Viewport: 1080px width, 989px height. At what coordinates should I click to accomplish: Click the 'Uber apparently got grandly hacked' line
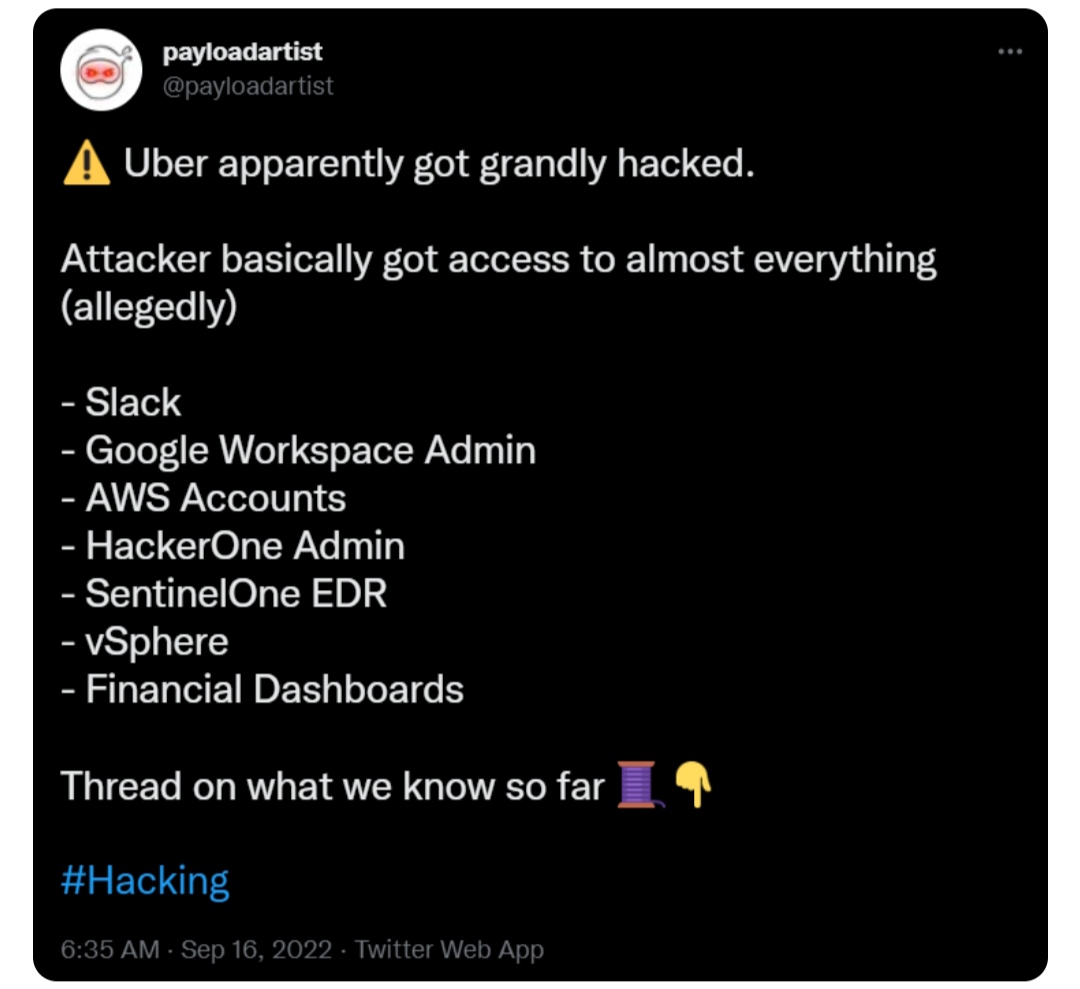click(439, 164)
